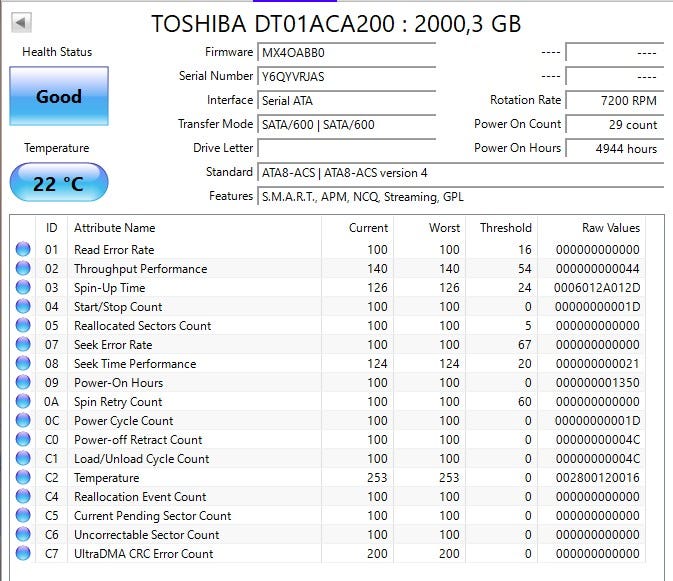This screenshot has height=581, width=673.
Task: Click the status orb for Uncorrectable Sector Count
Action: 23,534
